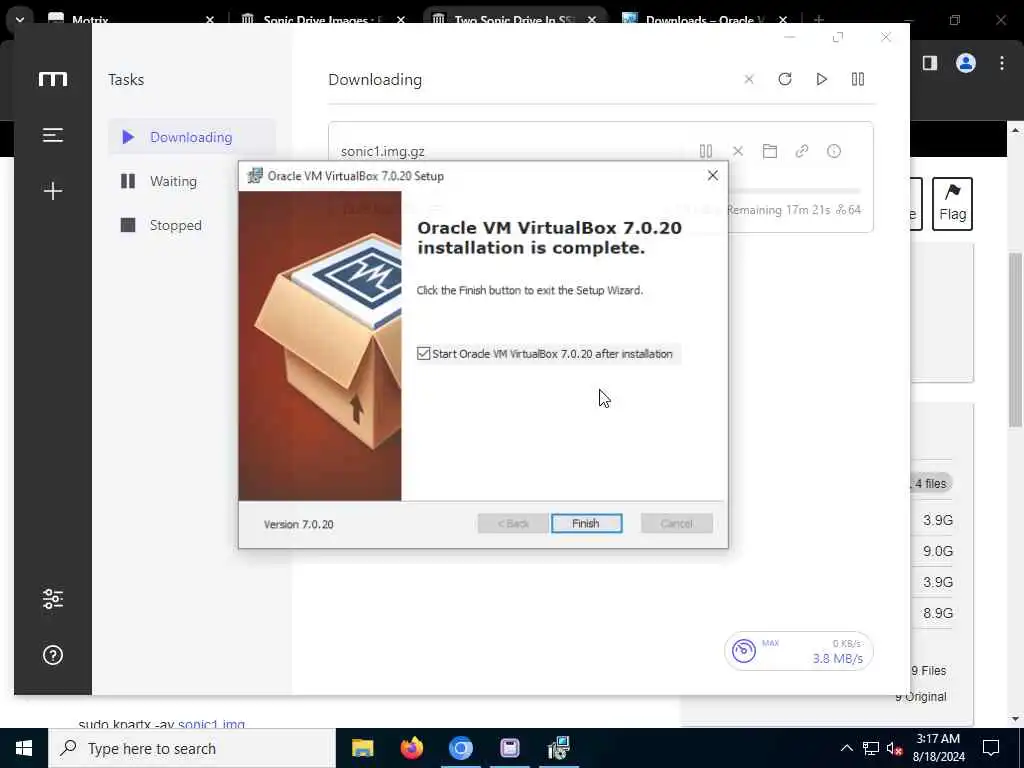Switch to the Downloads – Oracle browser tab
The width and height of the screenshot is (1024, 768).
[x=705, y=20]
